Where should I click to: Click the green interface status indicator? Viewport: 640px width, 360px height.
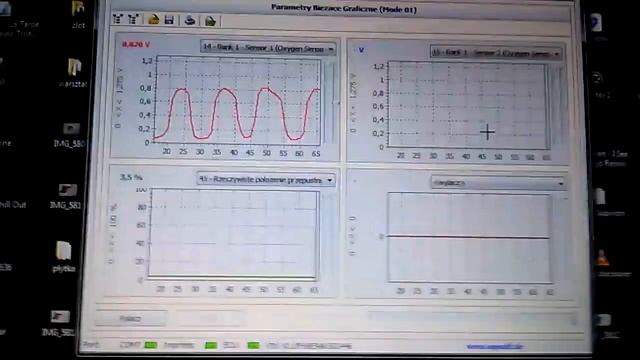coord(211,346)
